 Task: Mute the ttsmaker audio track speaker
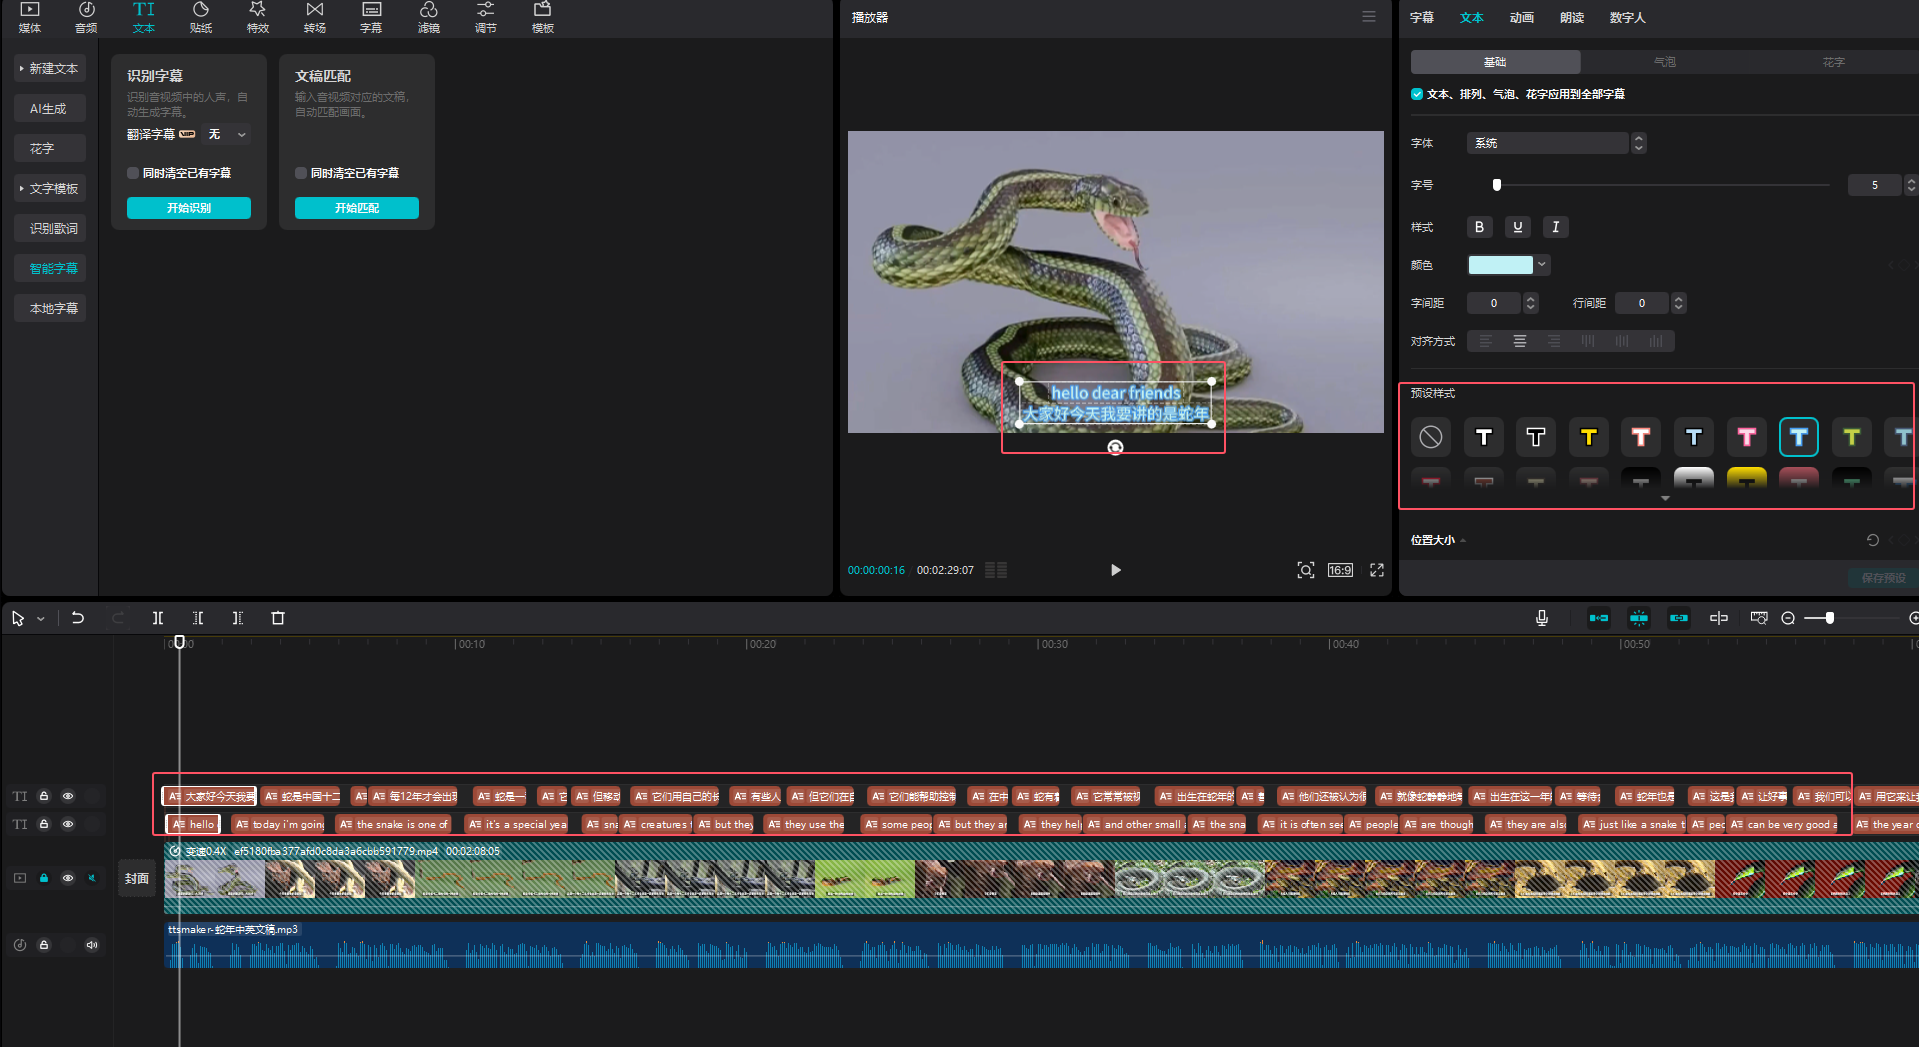[x=92, y=945]
